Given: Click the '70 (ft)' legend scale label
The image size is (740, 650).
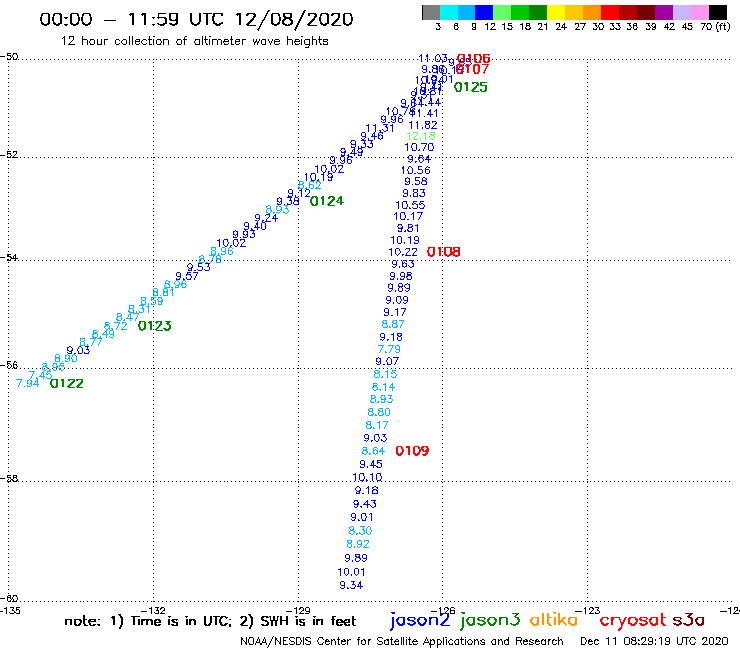Looking at the screenshot, I should [x=715, y=26].
